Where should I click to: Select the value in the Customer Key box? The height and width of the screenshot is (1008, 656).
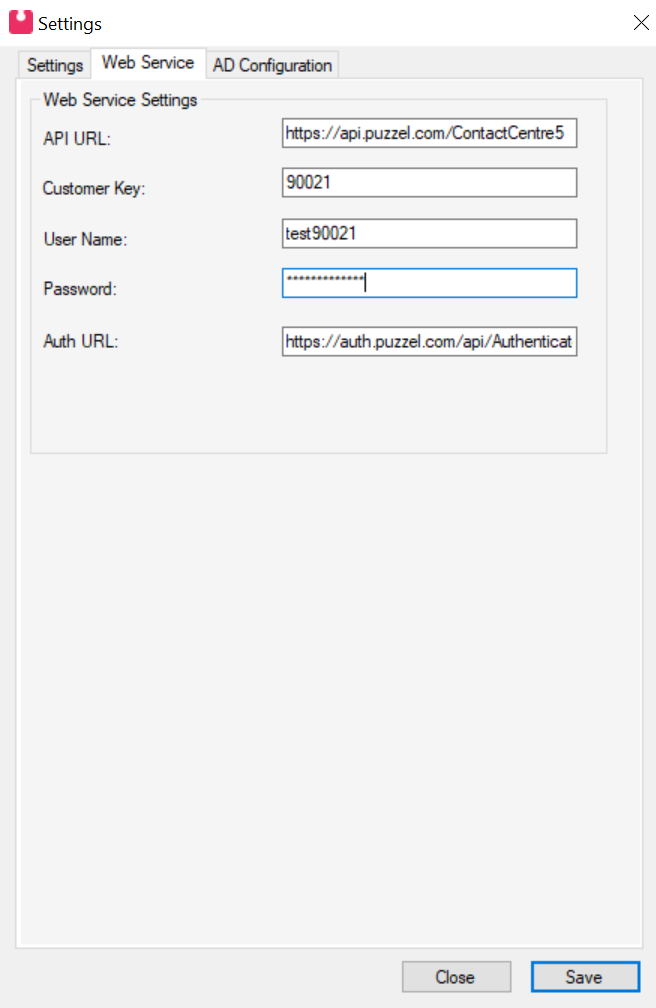coord(429,182)
